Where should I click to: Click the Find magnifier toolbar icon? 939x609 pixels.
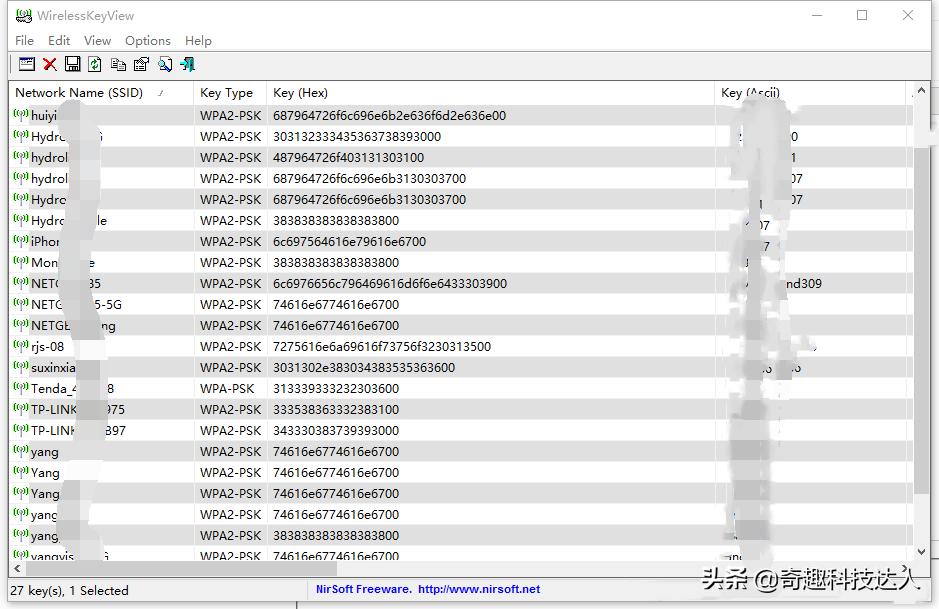[165, 64]
